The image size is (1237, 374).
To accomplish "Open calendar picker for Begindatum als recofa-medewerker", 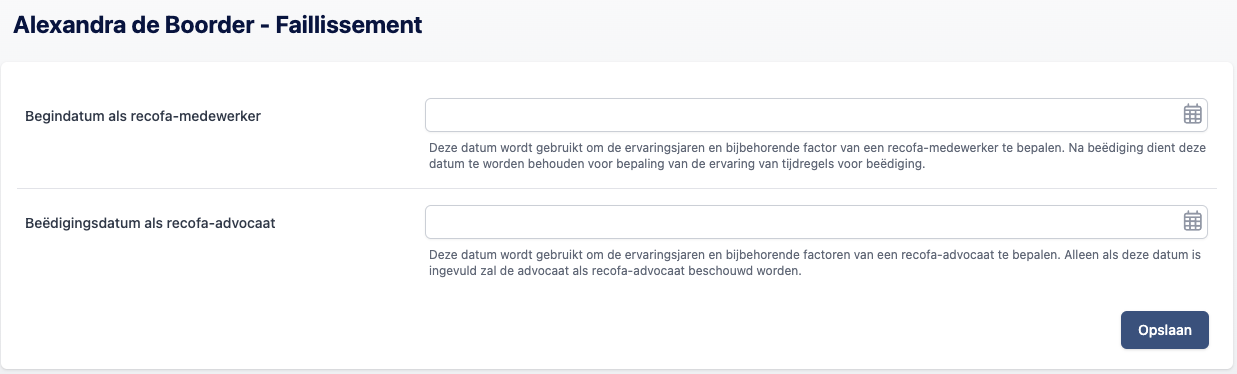I will click(x=1192, y=114).
